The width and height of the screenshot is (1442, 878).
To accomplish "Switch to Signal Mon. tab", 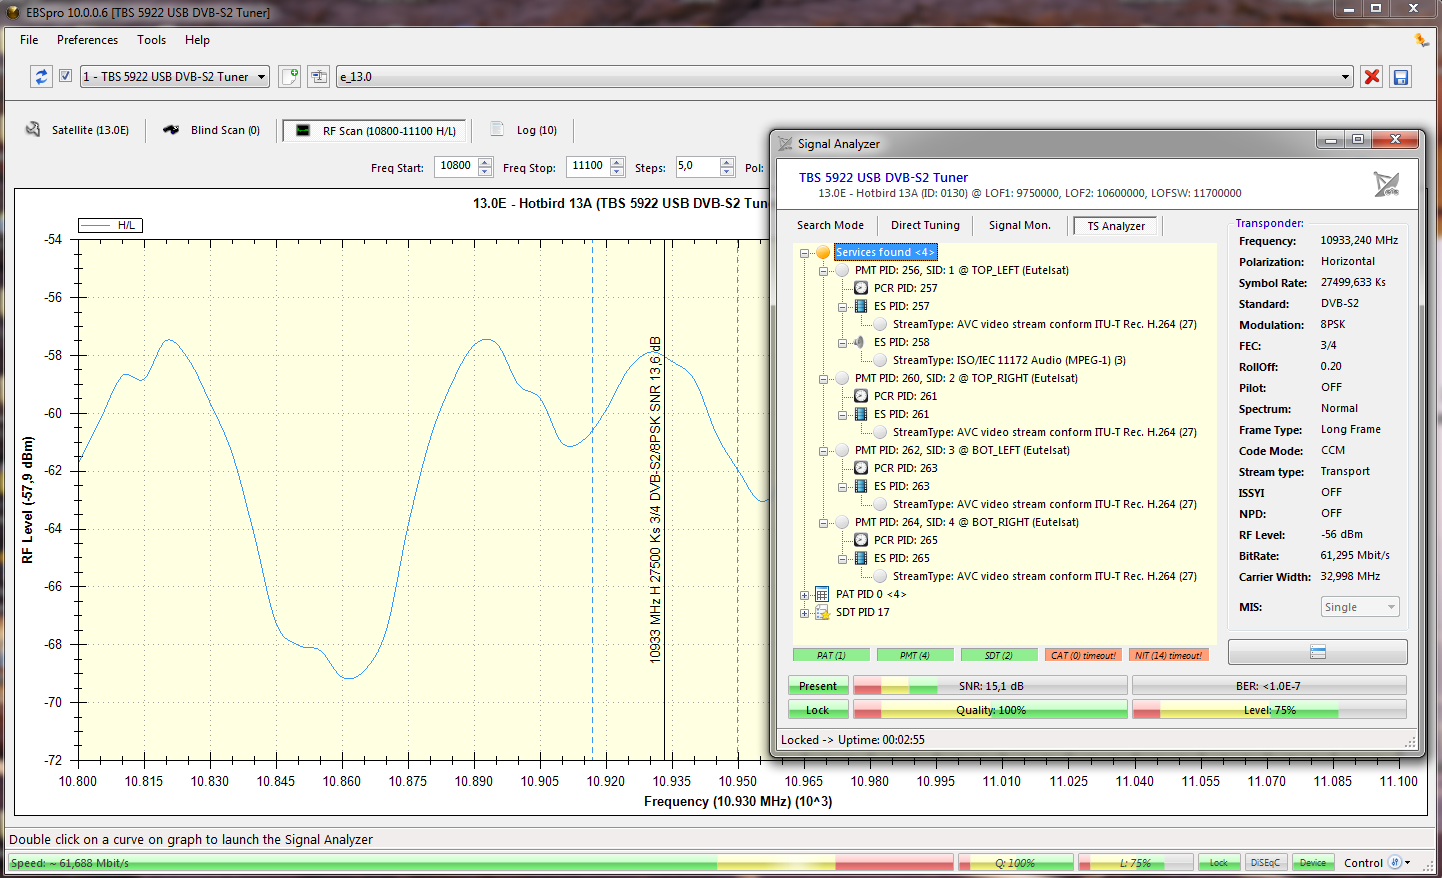I will click(x=1020, y=225).
